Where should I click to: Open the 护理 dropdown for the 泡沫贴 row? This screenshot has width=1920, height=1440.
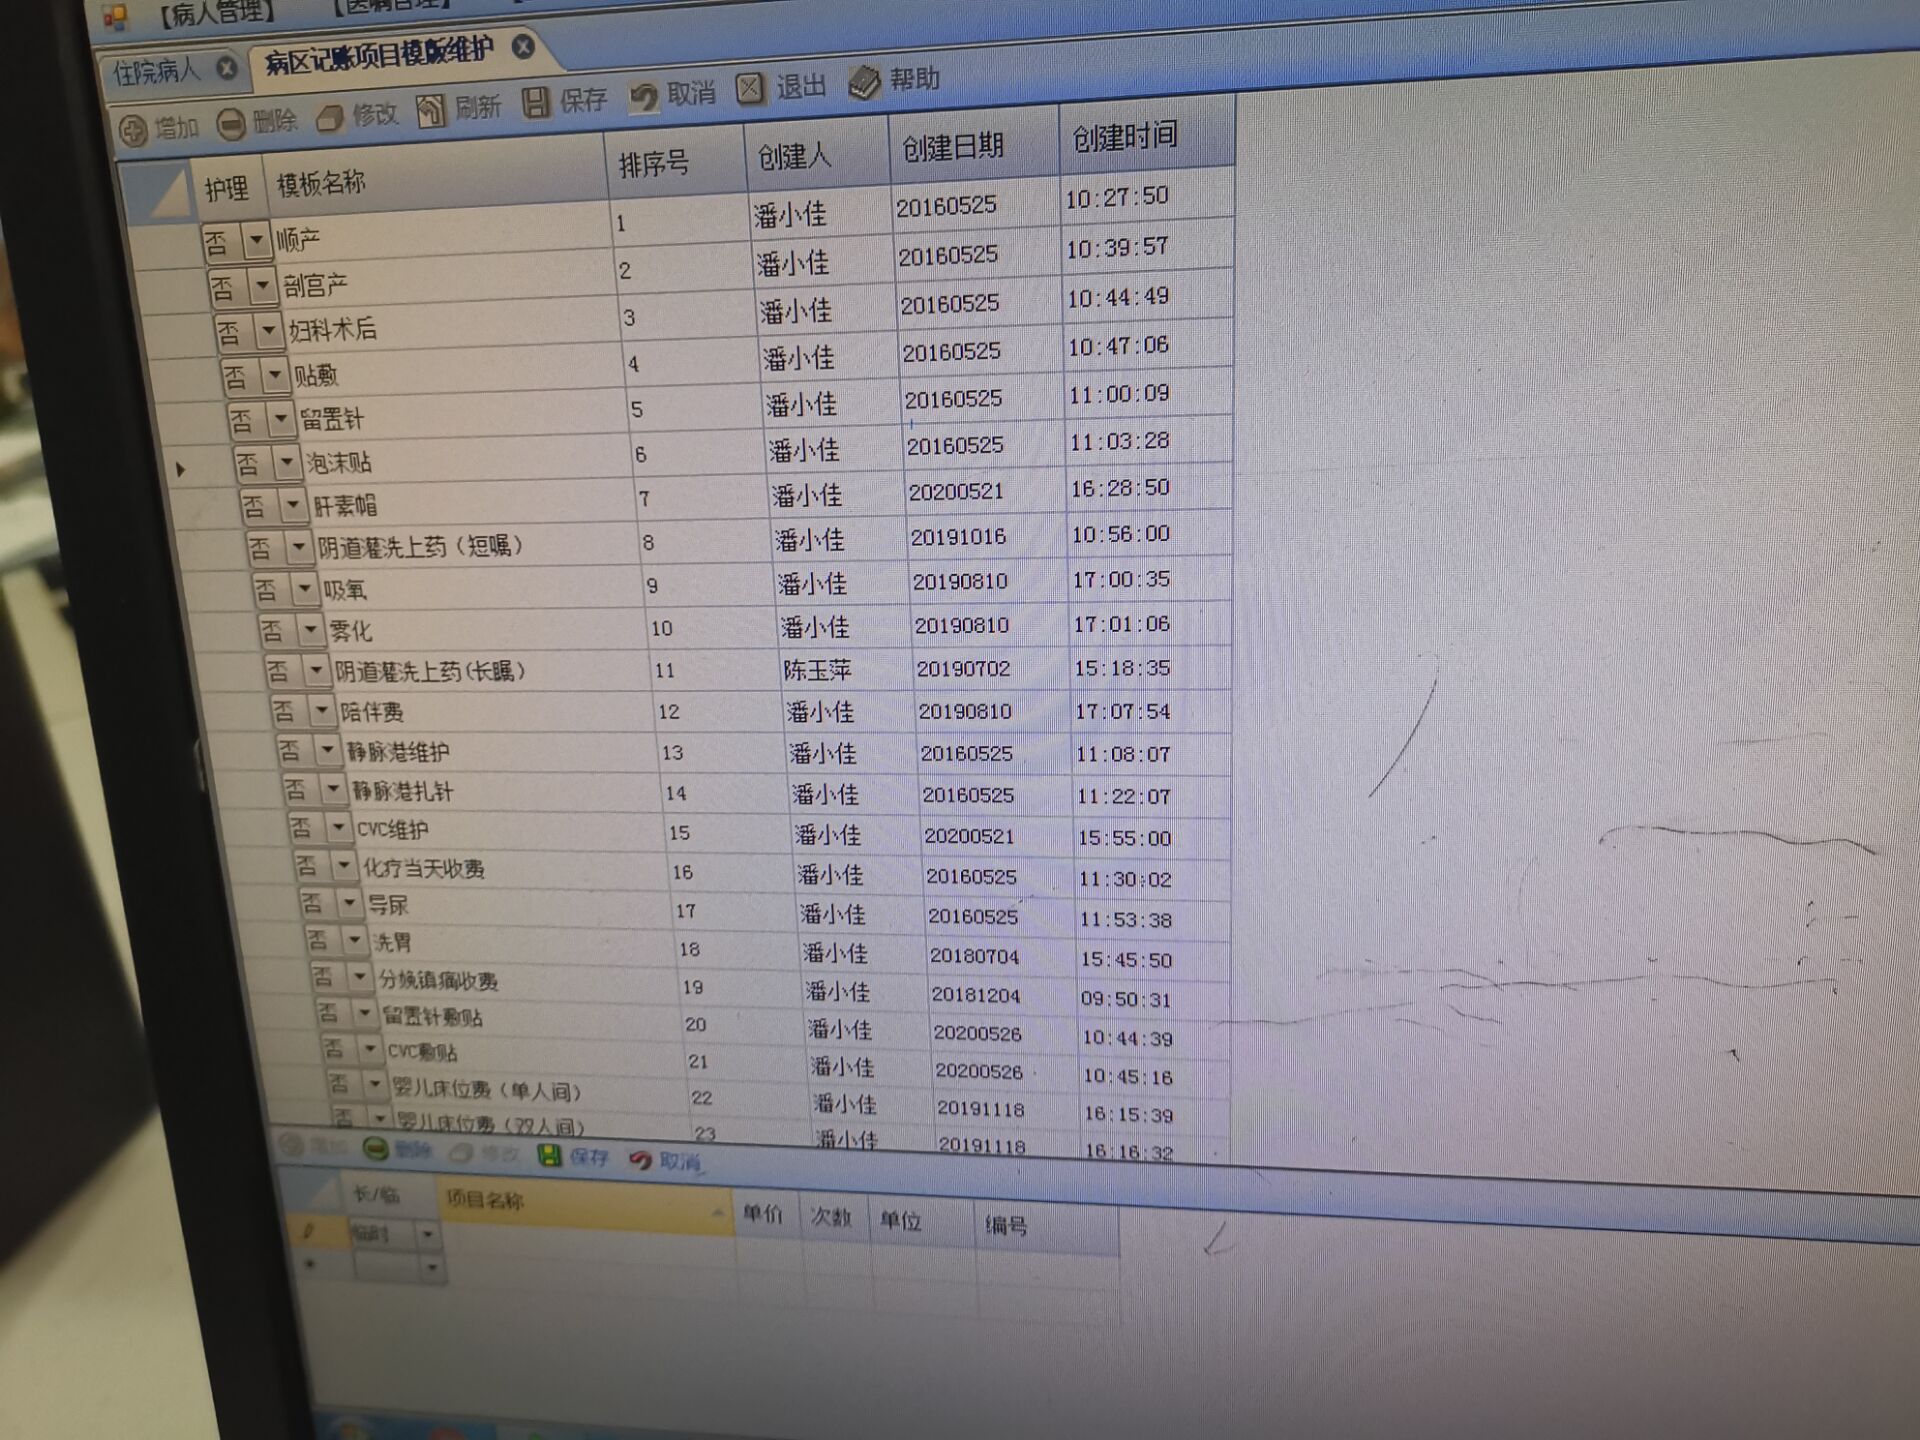287,462
